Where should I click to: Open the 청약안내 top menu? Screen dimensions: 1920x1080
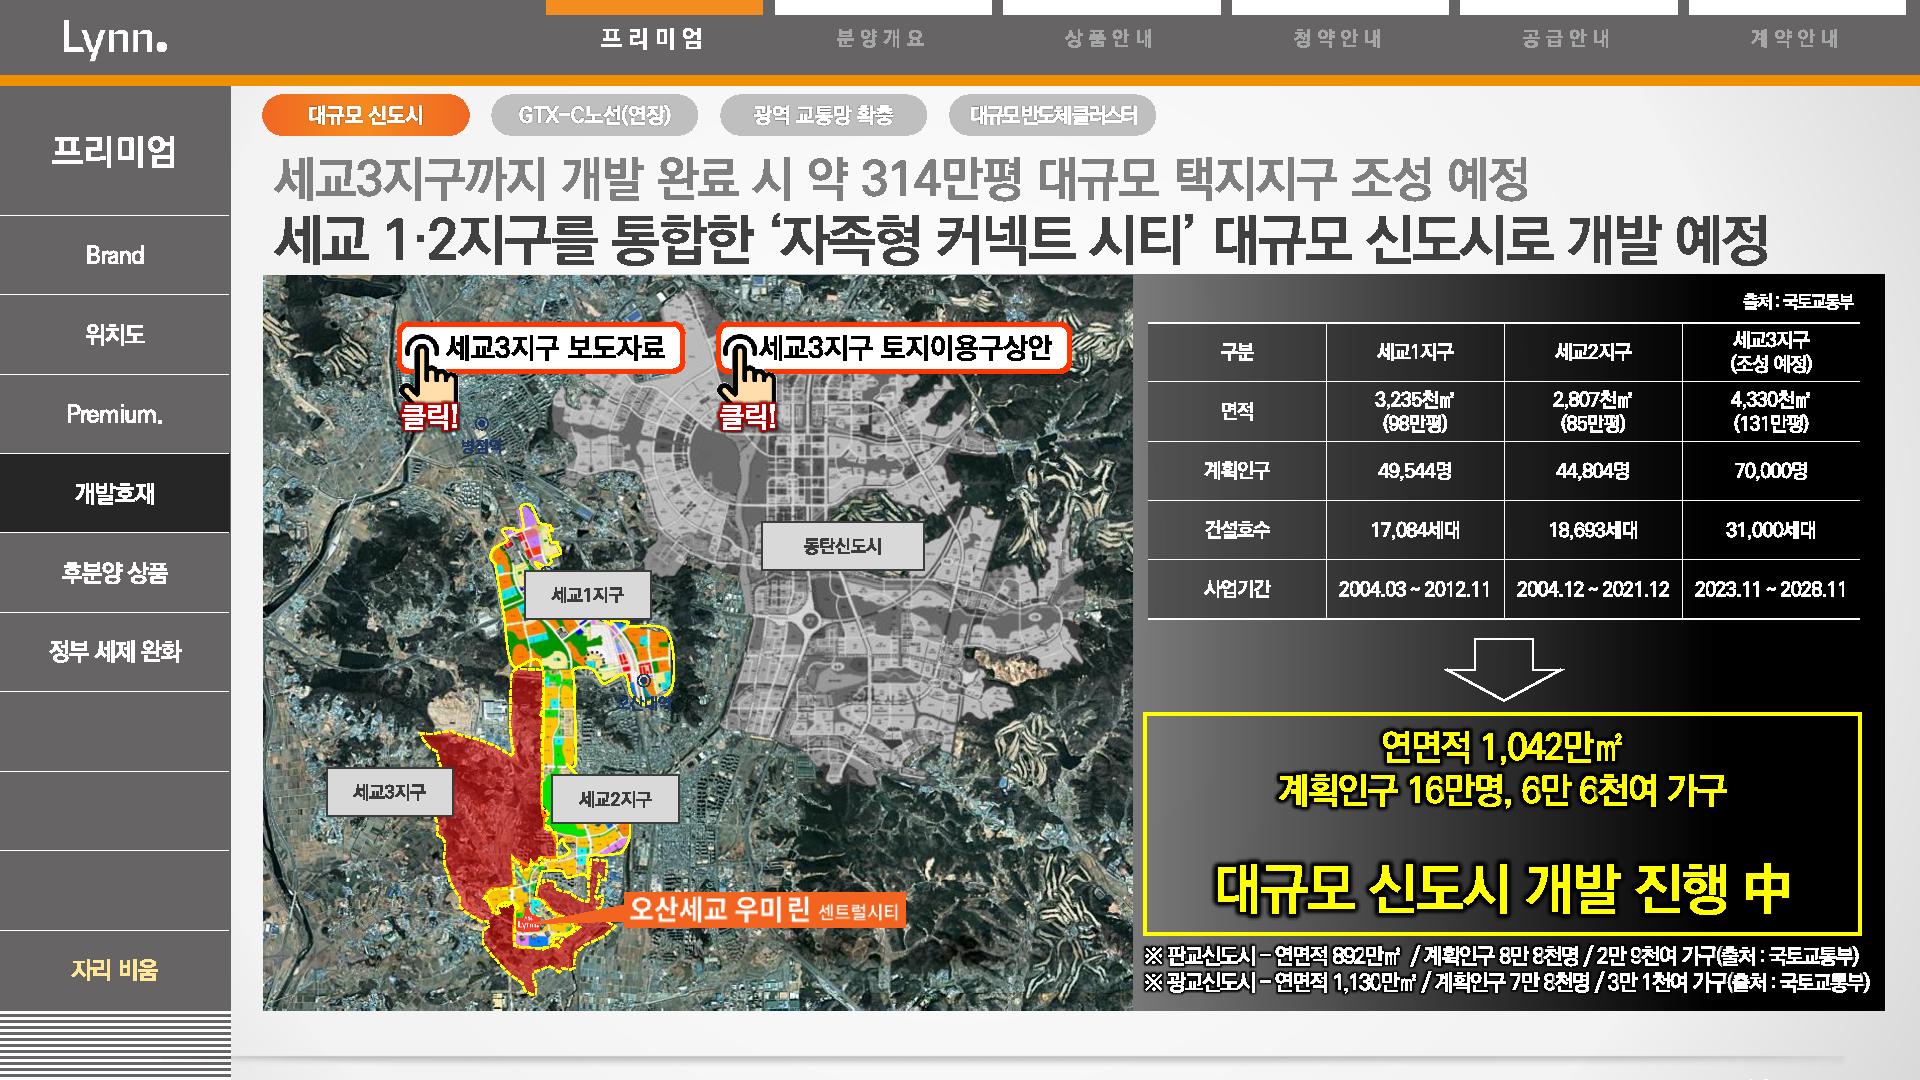pyautogui.click(x=1339, y=39)
